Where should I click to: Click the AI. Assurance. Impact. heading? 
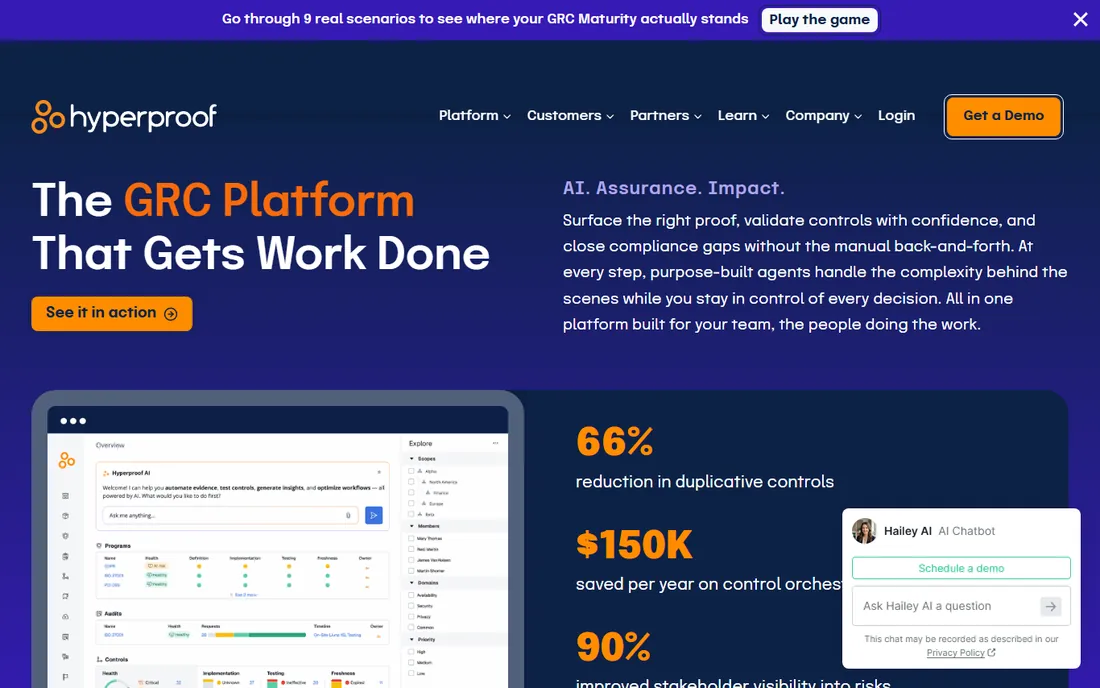673,188
